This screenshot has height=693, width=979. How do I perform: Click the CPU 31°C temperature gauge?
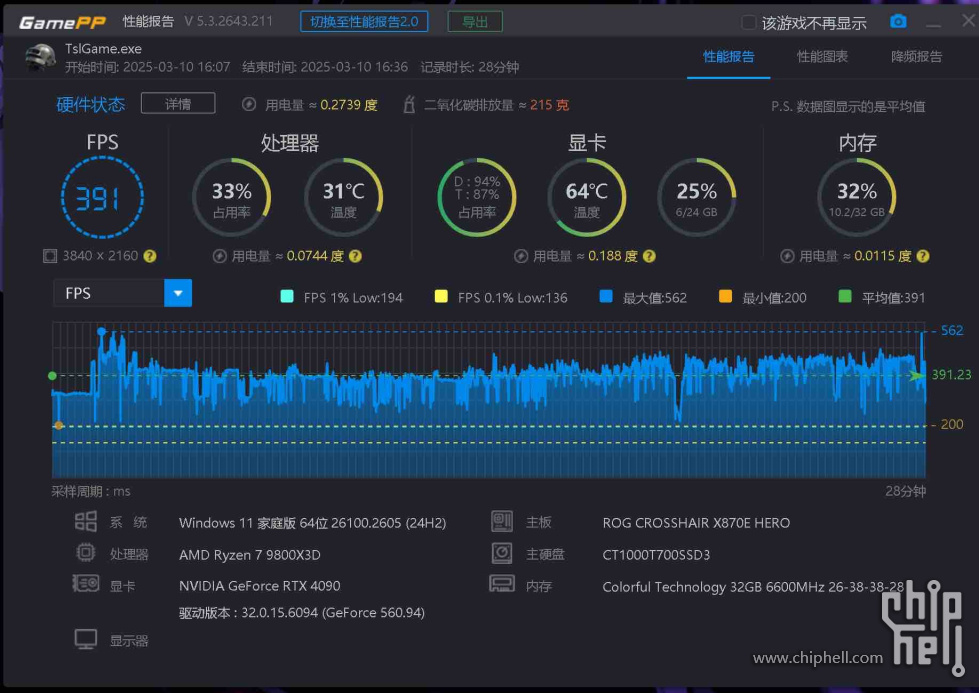343,197
